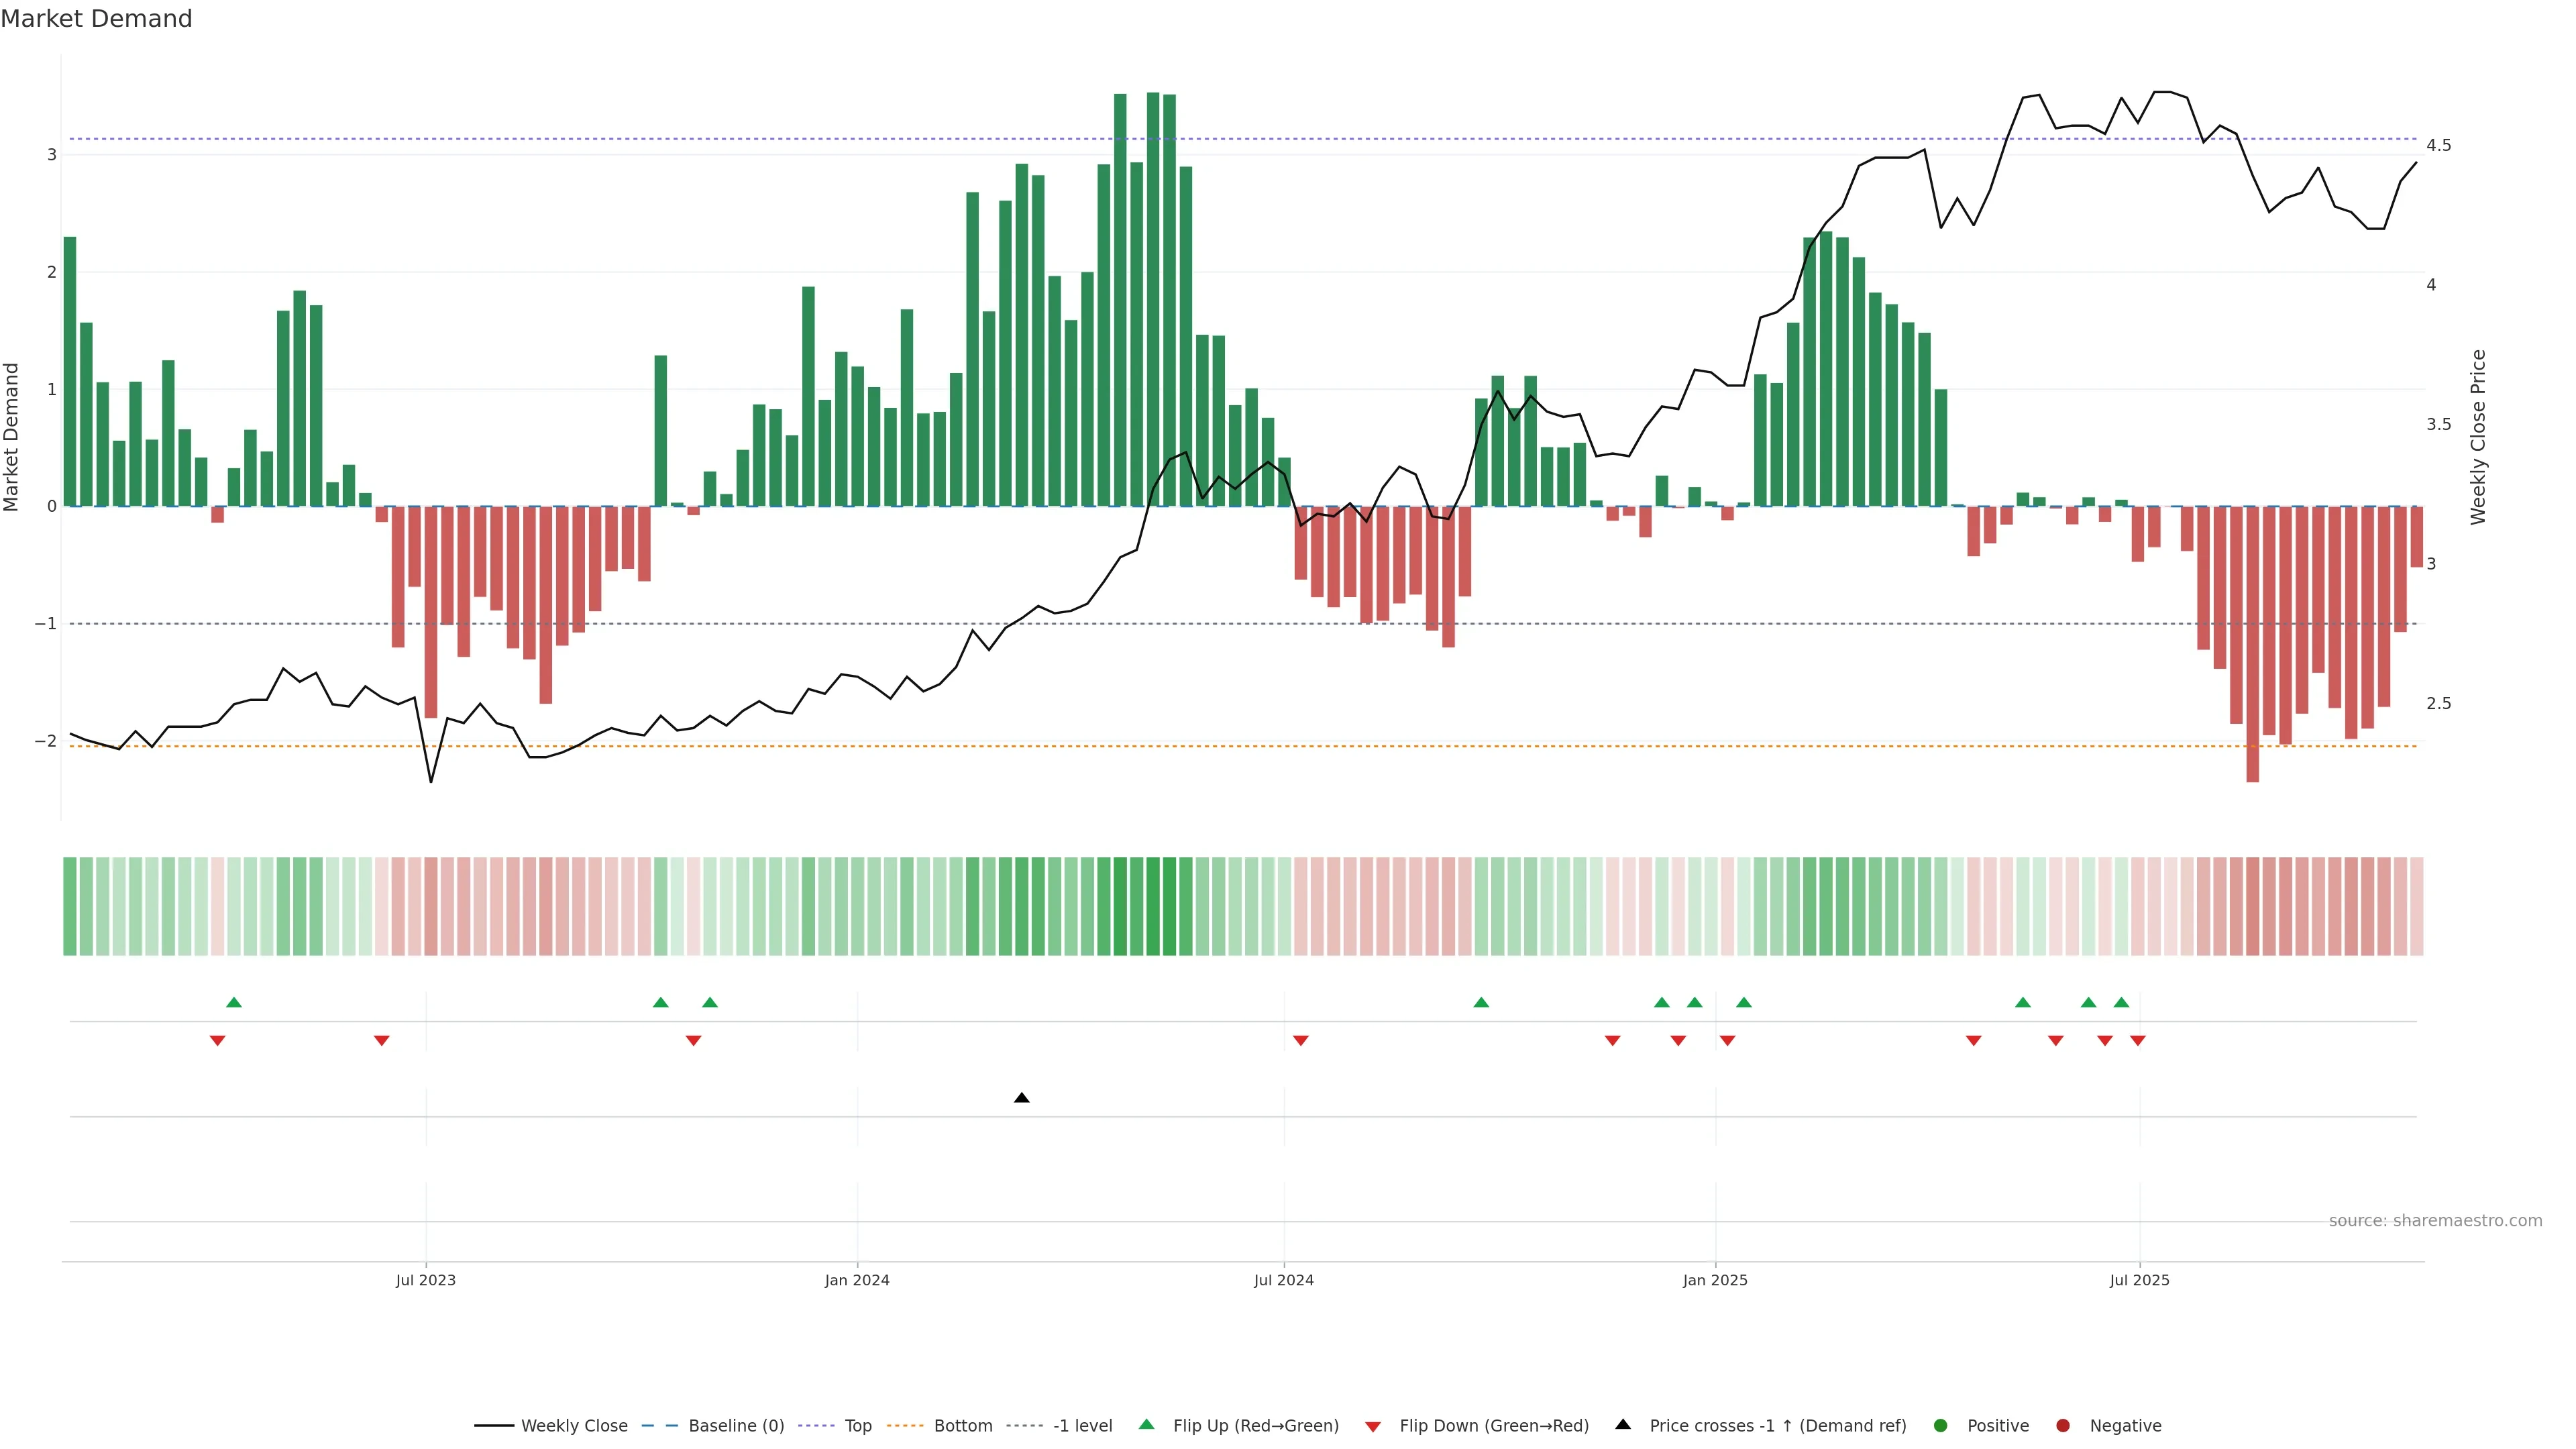Select the rightmost green flip-up triangle marker
This screenshot has width=2576, height=1449.
pos(2121,1002)
